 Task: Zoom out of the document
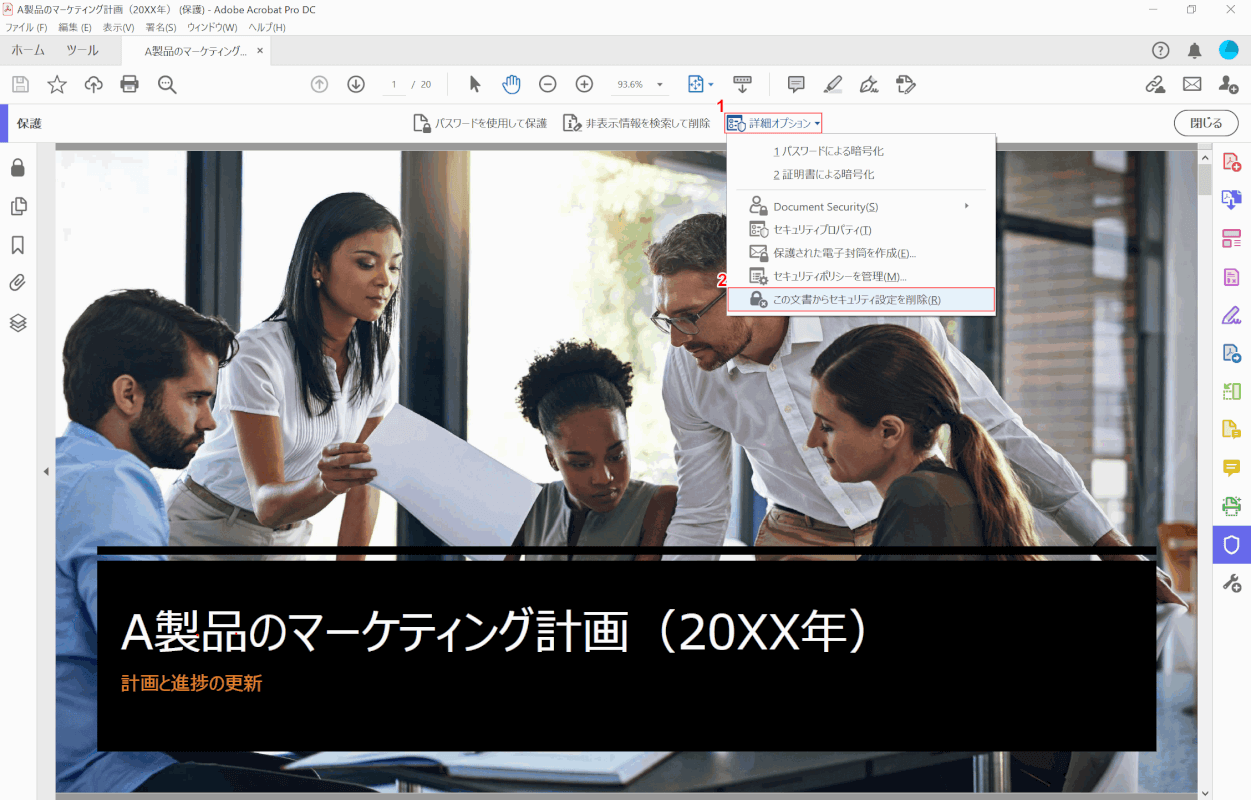click(x=547, y=84)
